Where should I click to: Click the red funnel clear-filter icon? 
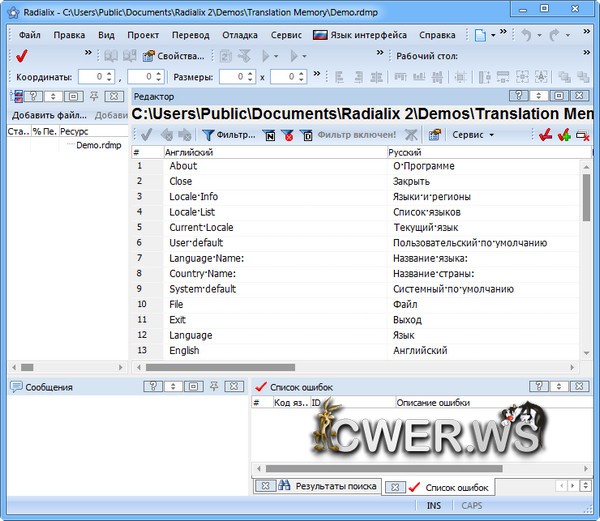288,135
